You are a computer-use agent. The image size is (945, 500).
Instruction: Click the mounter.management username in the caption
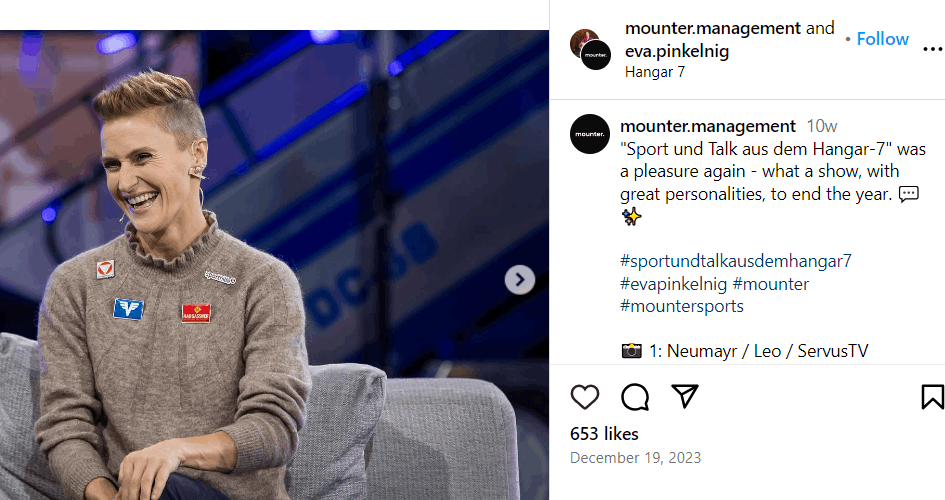[x=708, y=126]
